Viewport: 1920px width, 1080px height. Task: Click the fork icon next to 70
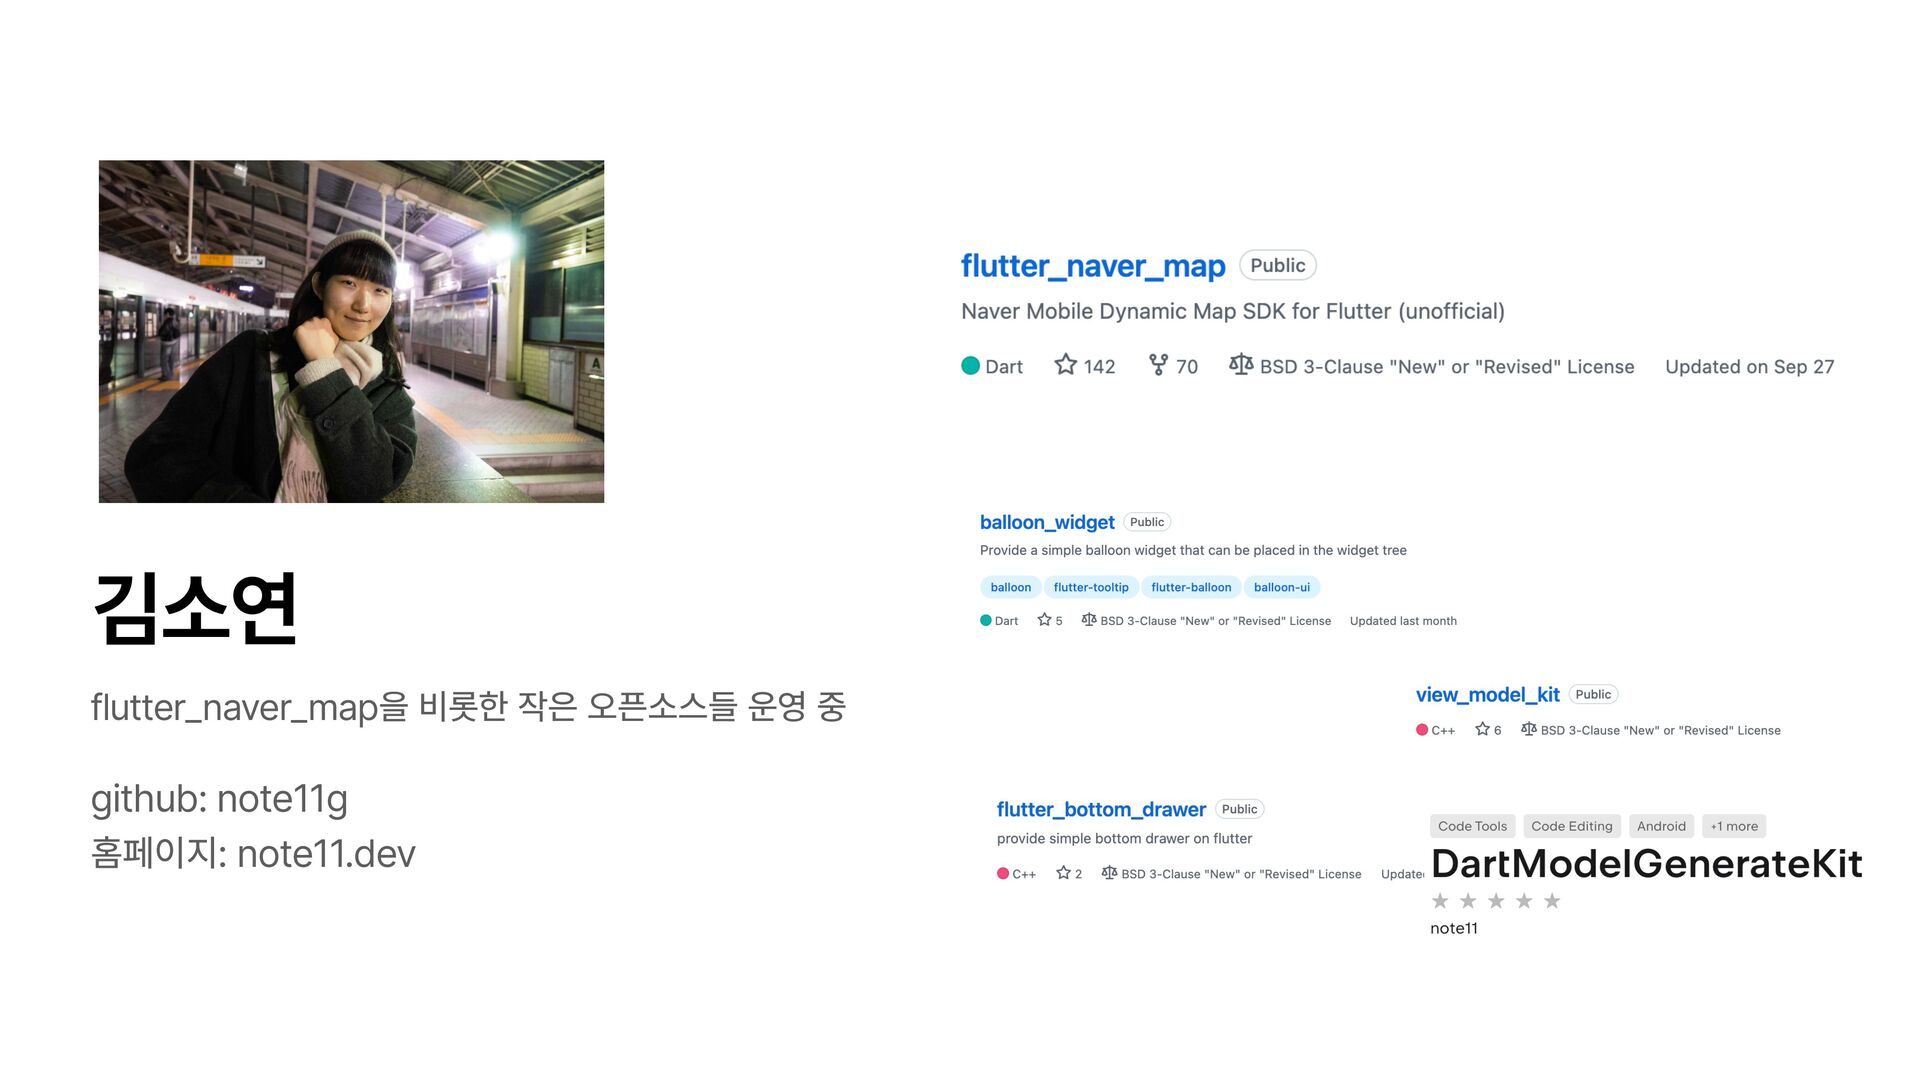coord(1158,365)
